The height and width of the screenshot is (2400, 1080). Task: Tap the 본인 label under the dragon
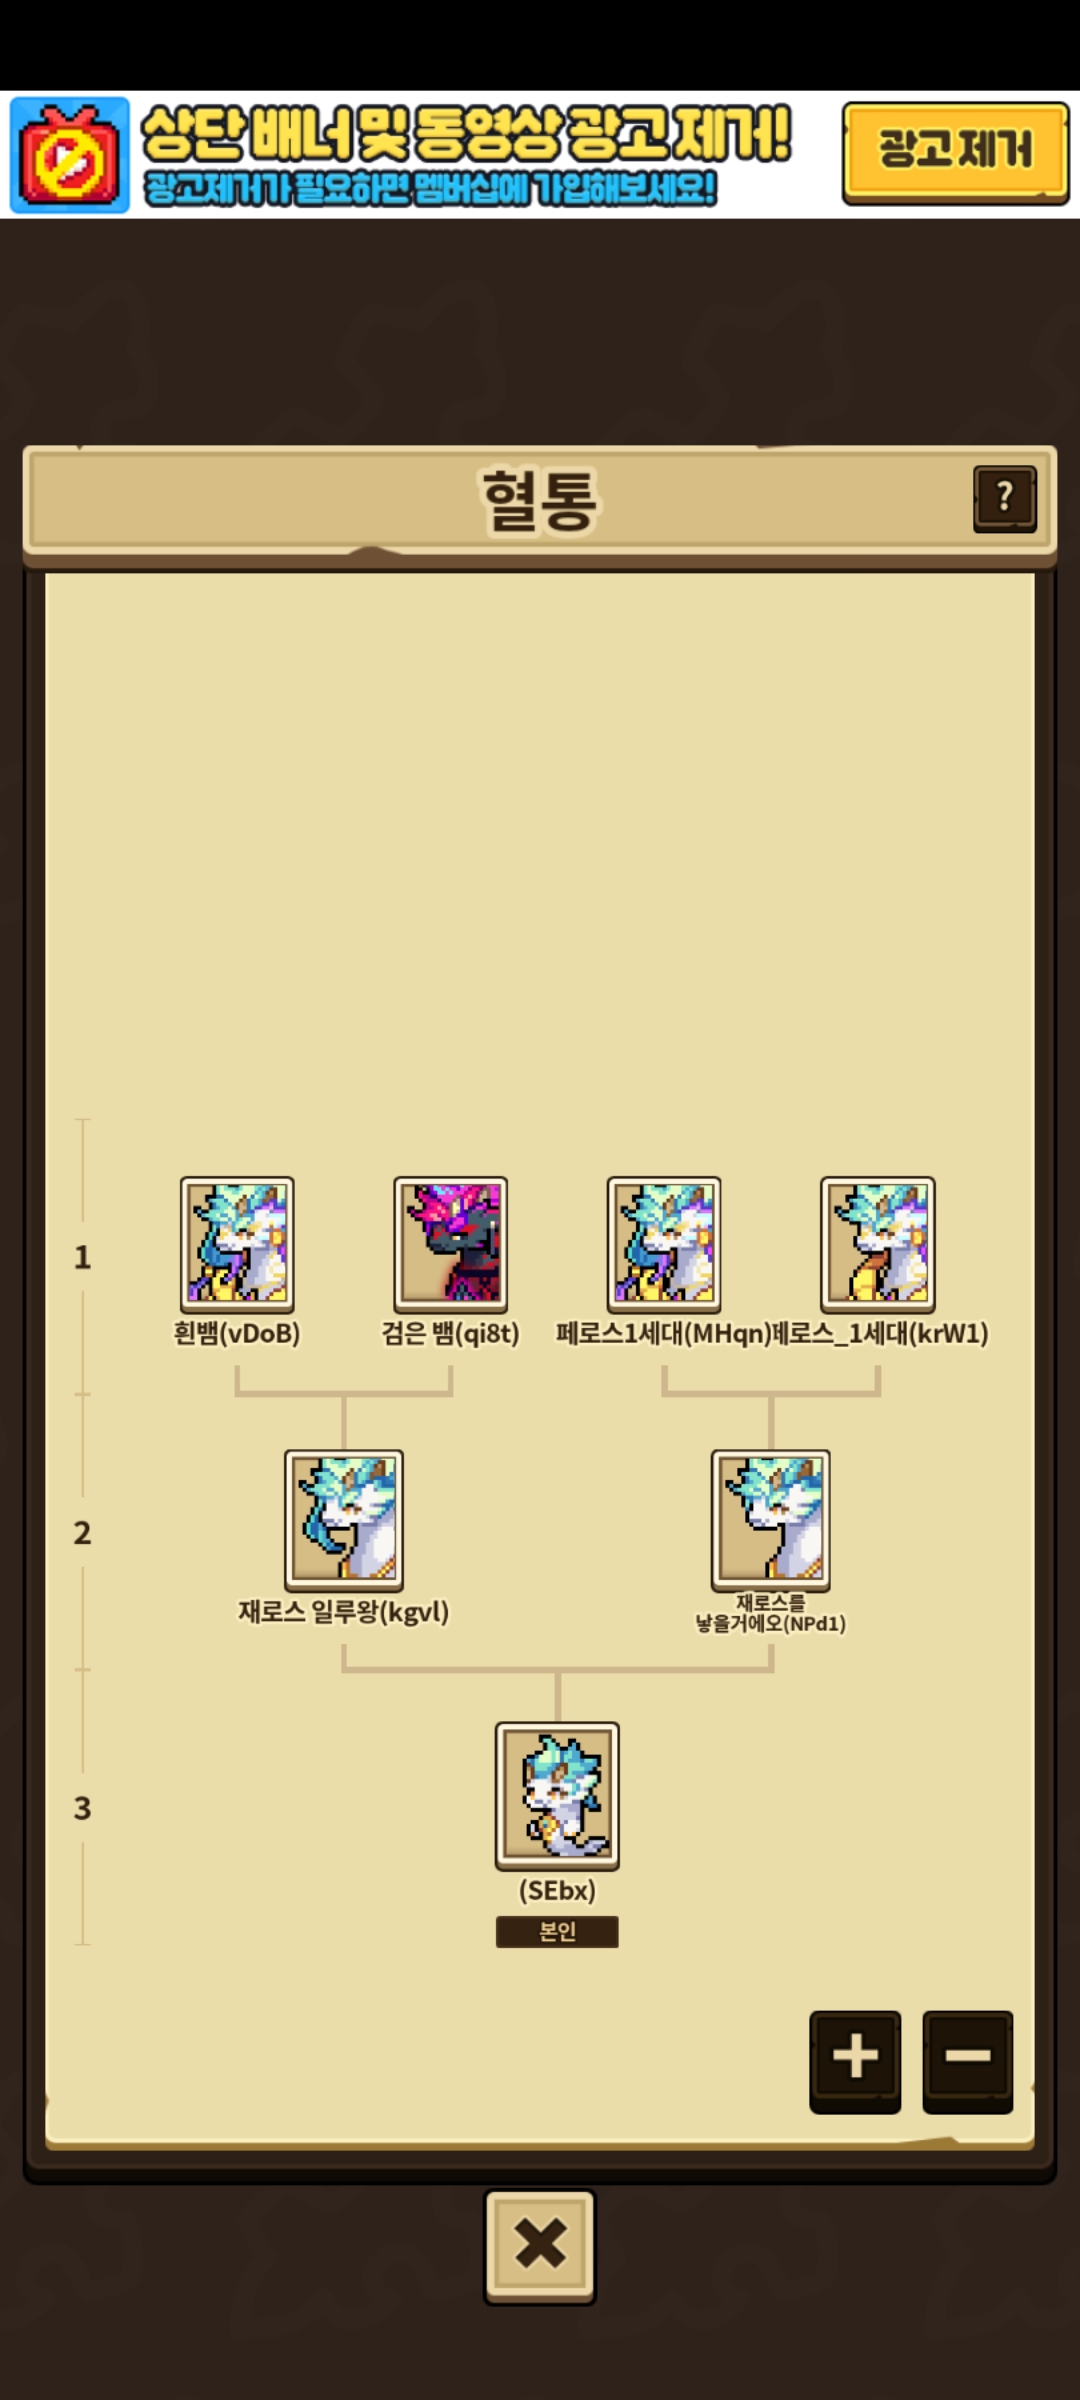pos(557,1931)
